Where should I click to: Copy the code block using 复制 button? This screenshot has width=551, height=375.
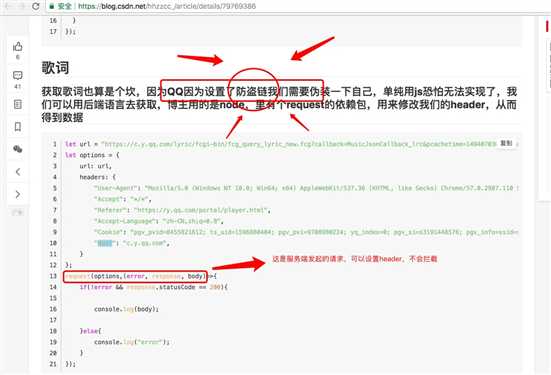(506, 143)
